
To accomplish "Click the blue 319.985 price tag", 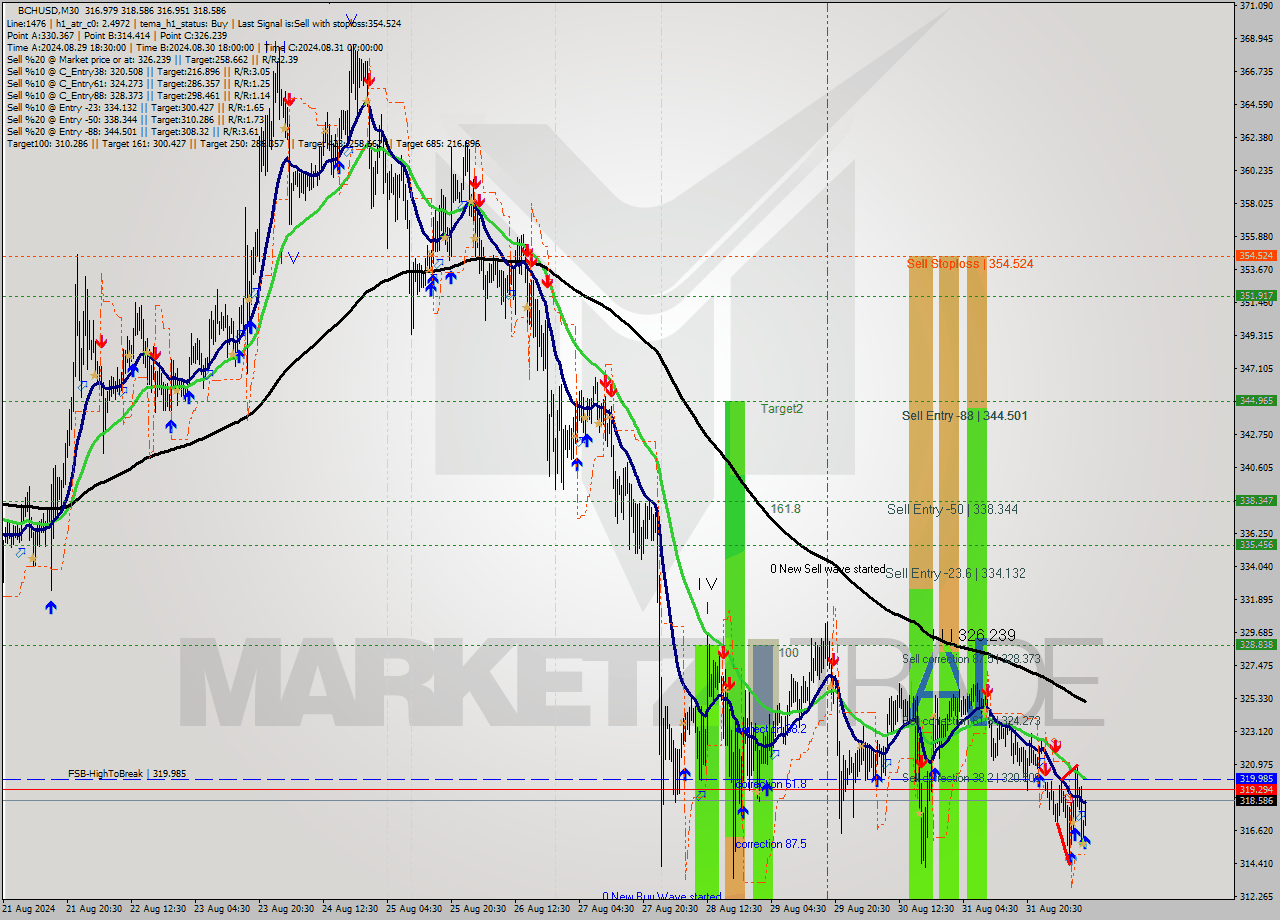I will click(1256, 778).
